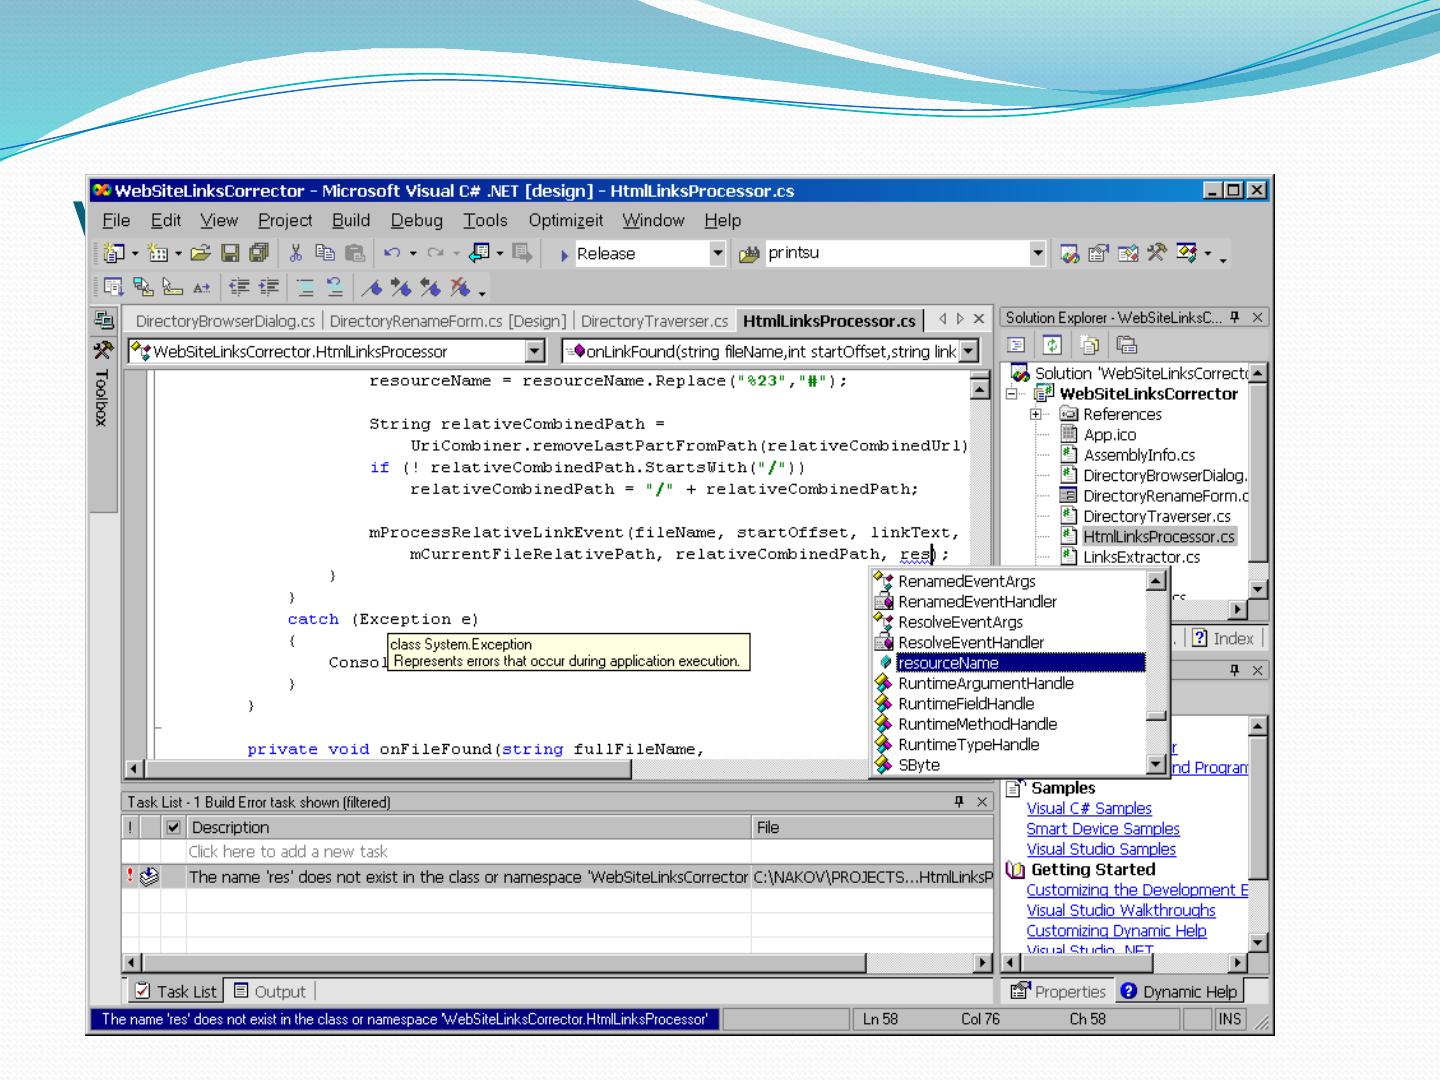Open the Toolbox hammer icon tab
Screen dimensions: 1440x1080
(x=103, y=350)
